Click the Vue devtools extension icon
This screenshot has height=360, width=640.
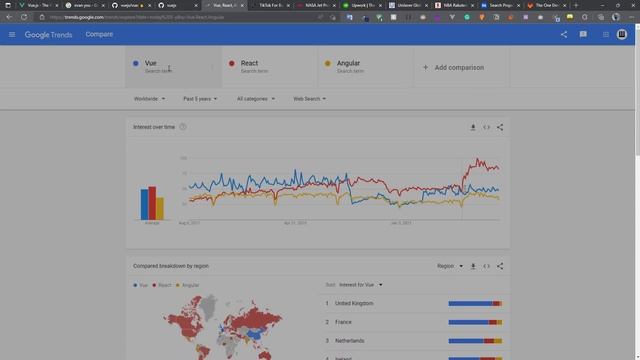coord(452,17)
